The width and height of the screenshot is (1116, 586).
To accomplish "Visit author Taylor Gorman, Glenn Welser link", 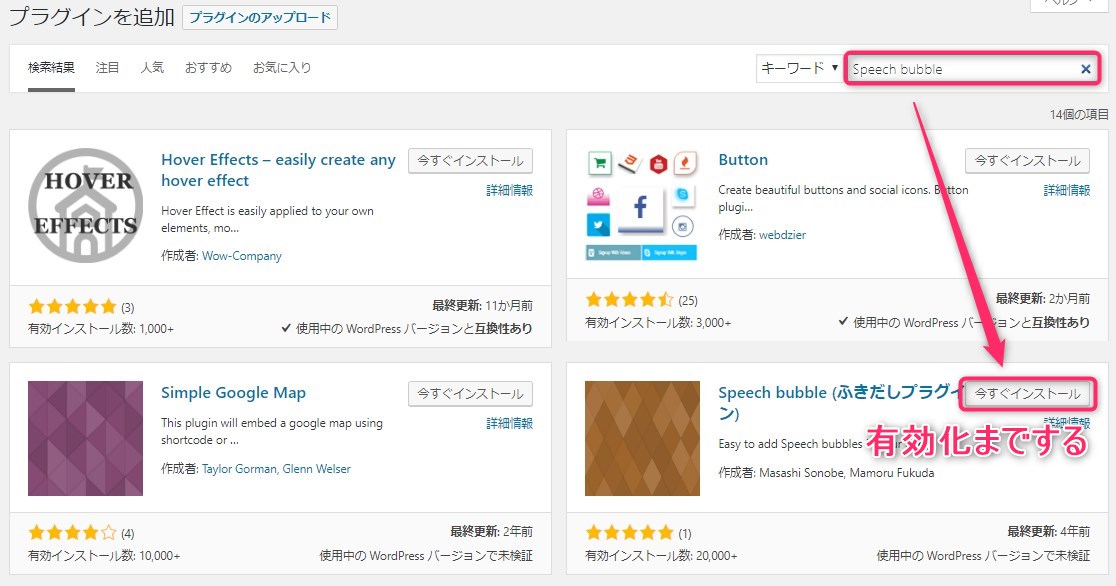I will click(x=276, y=469).
